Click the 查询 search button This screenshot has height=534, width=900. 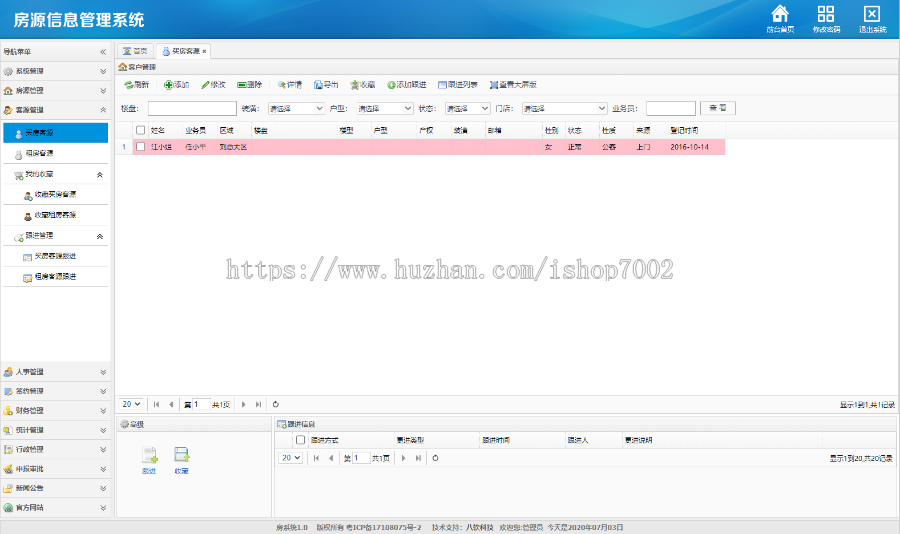pyautogui.click(x=717, y=108)
